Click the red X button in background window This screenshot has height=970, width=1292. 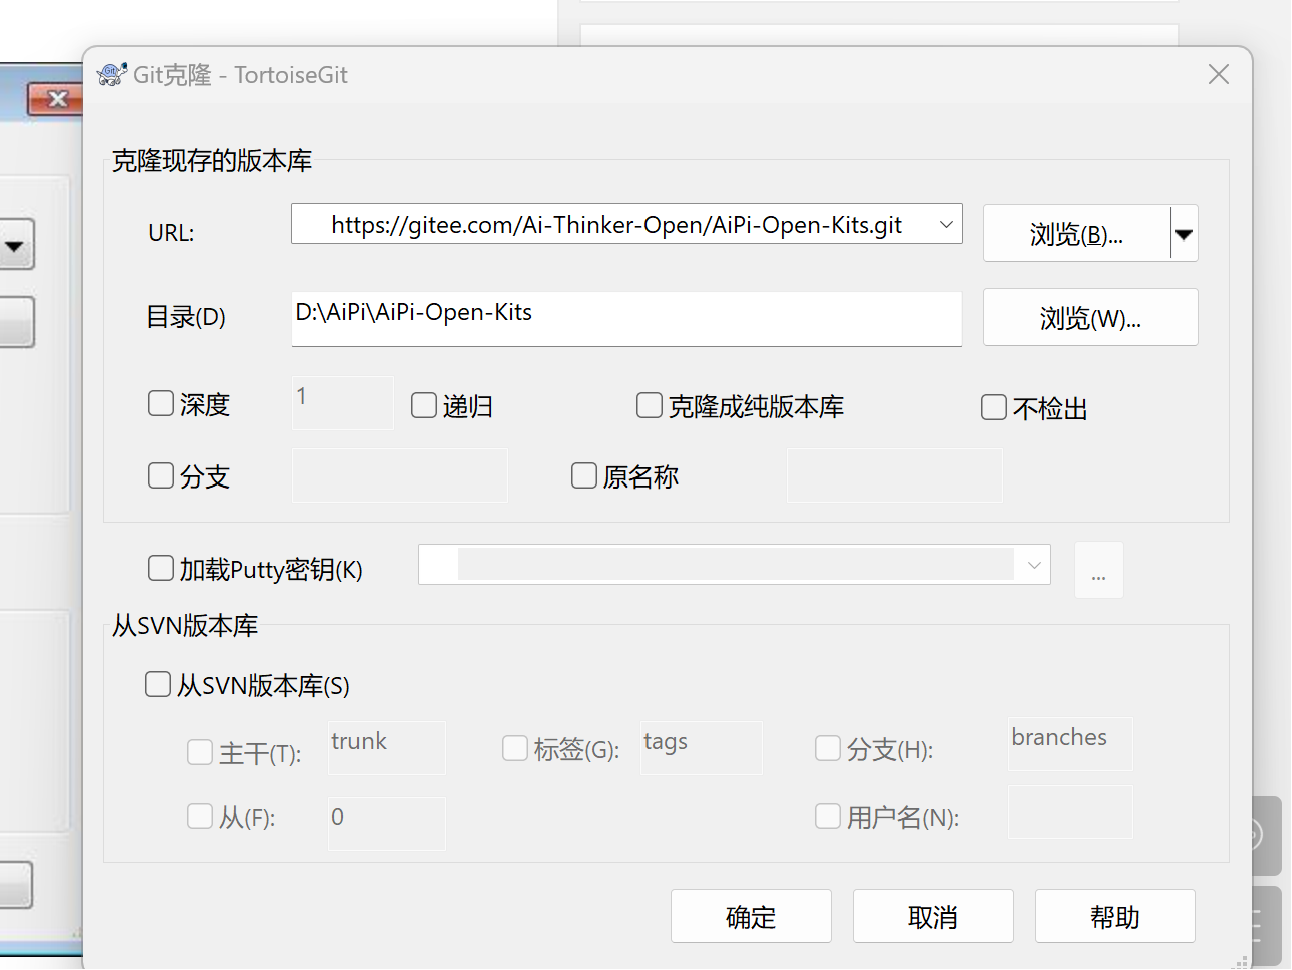57,98
